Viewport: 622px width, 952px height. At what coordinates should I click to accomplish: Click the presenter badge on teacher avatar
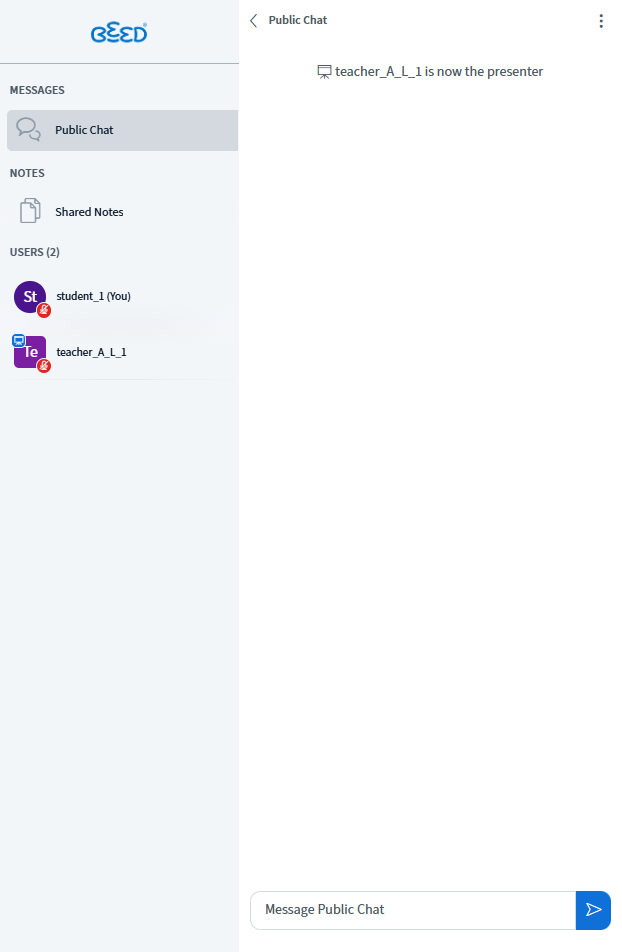(19, 340)
